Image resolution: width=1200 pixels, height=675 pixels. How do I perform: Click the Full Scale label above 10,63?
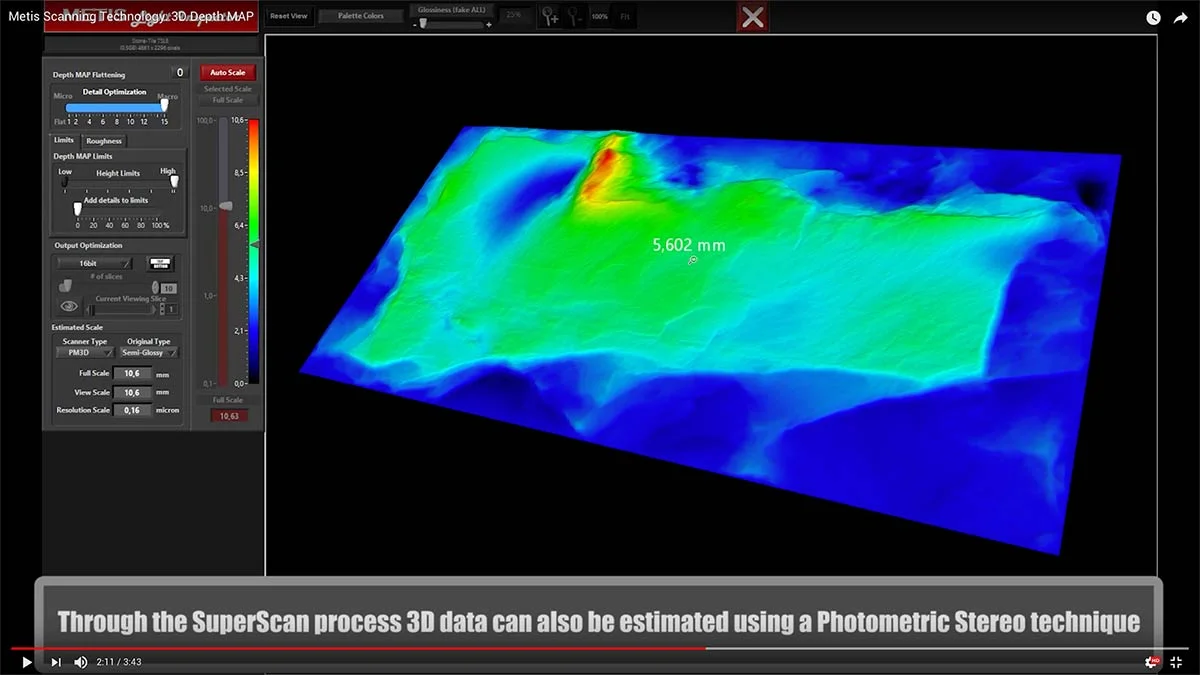[228, 400]
